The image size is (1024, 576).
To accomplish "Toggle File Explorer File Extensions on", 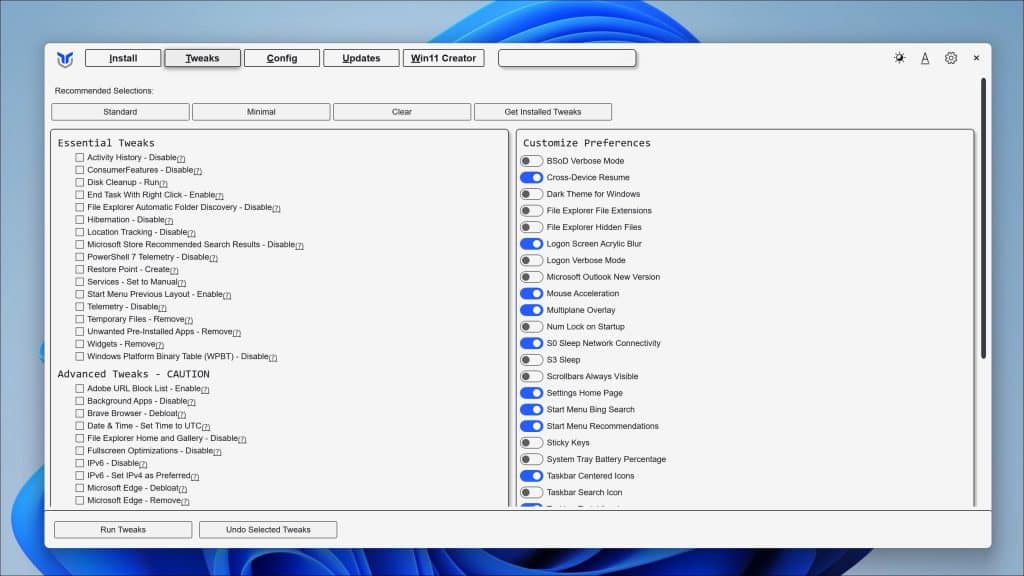I will coord(532,210).
